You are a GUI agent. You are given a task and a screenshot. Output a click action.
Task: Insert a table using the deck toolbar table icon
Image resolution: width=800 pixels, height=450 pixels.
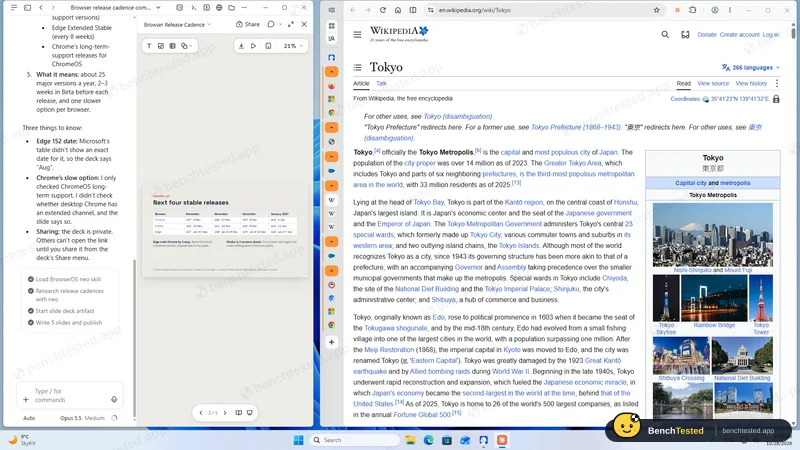(172, 46)
